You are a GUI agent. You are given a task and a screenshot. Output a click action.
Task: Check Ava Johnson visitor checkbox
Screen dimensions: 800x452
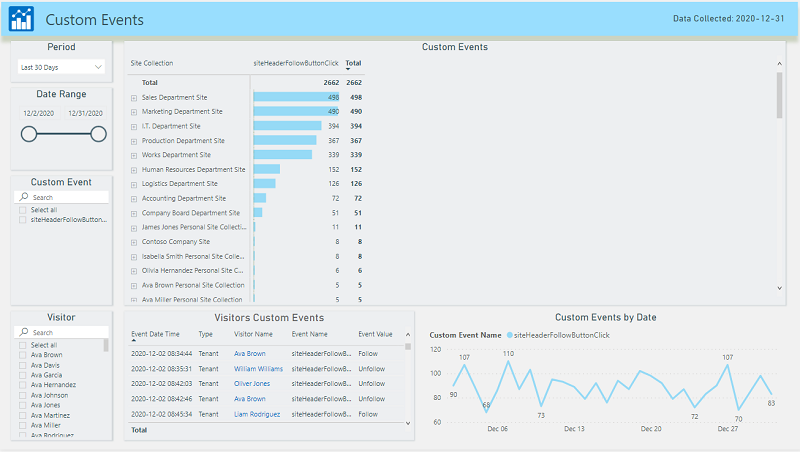pyautogui.click(x=22, y=395)
